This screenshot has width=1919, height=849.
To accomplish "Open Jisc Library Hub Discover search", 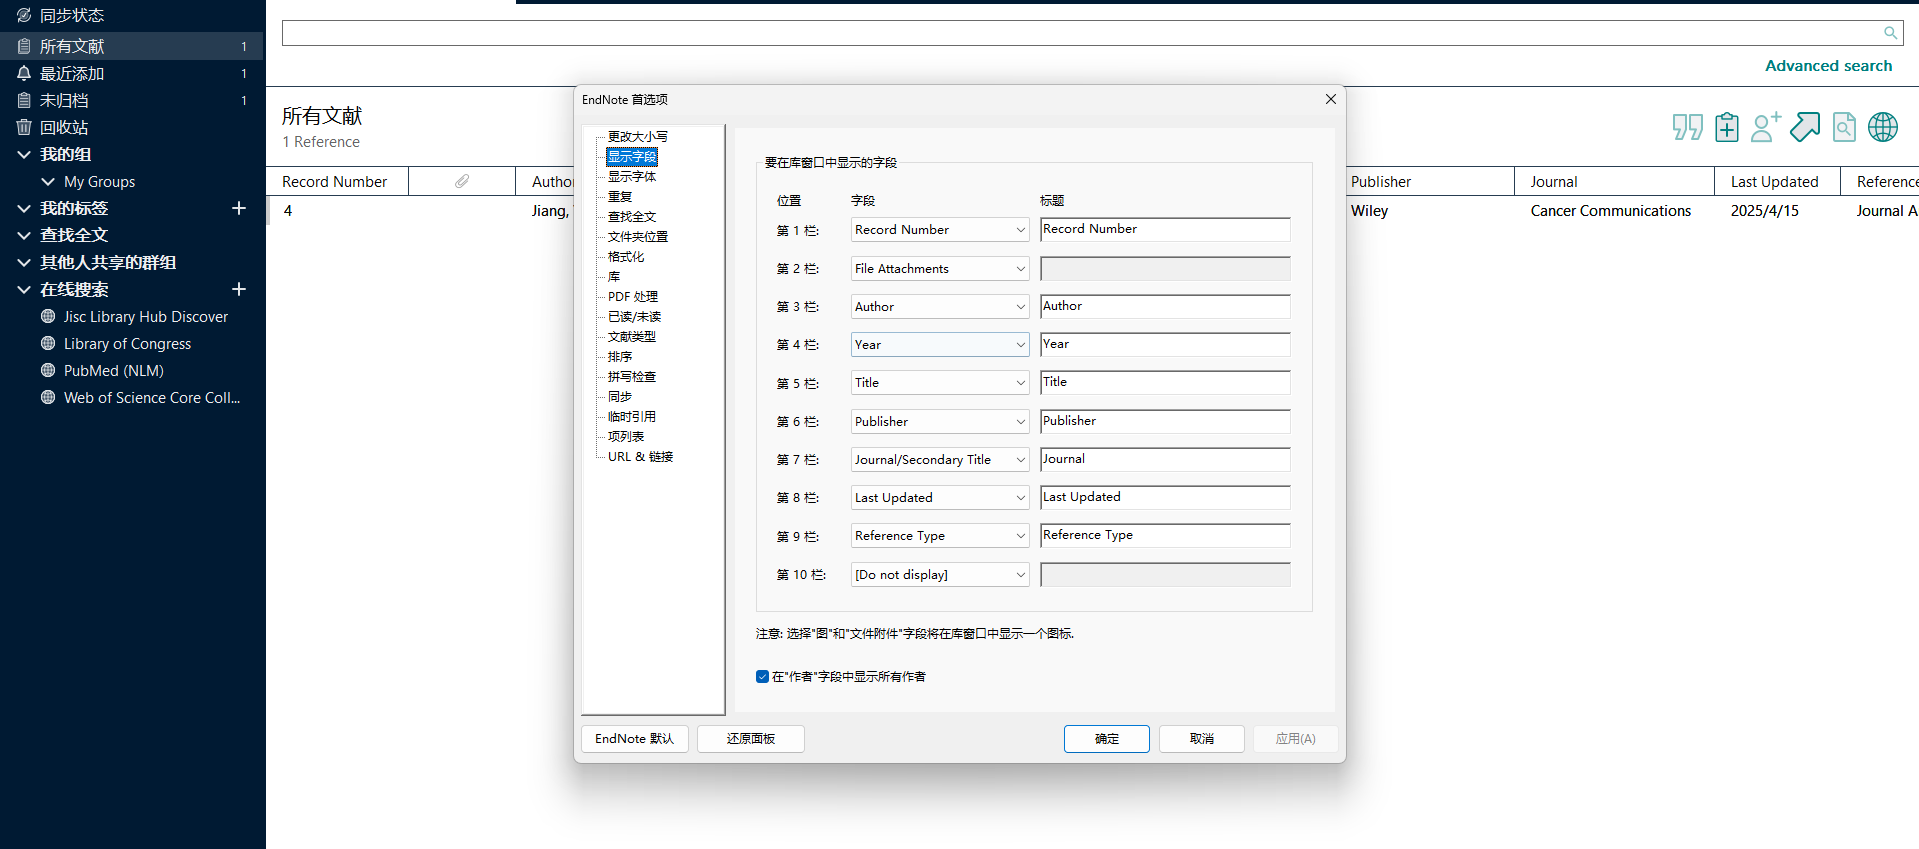I will pyautogui.click(x=145, y=316).
